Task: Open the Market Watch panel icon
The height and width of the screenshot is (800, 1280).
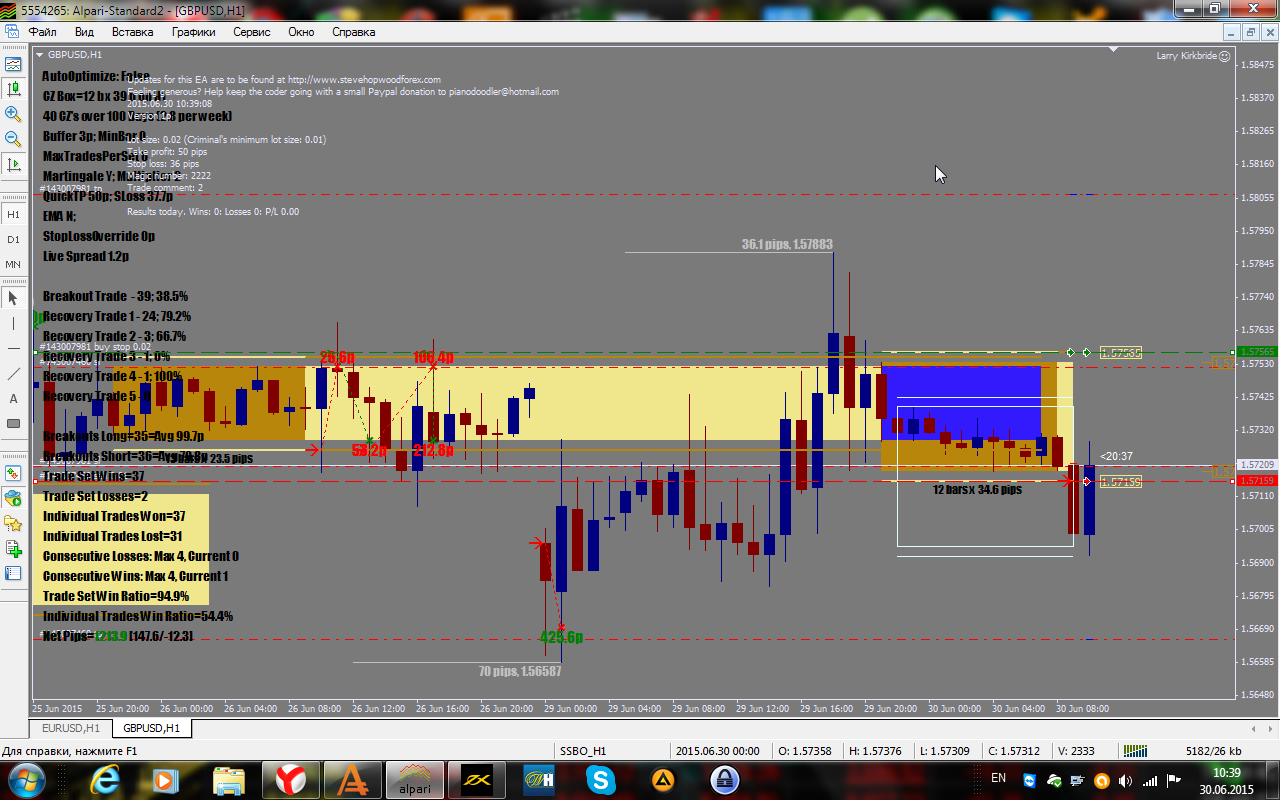Action: point(13,473)
